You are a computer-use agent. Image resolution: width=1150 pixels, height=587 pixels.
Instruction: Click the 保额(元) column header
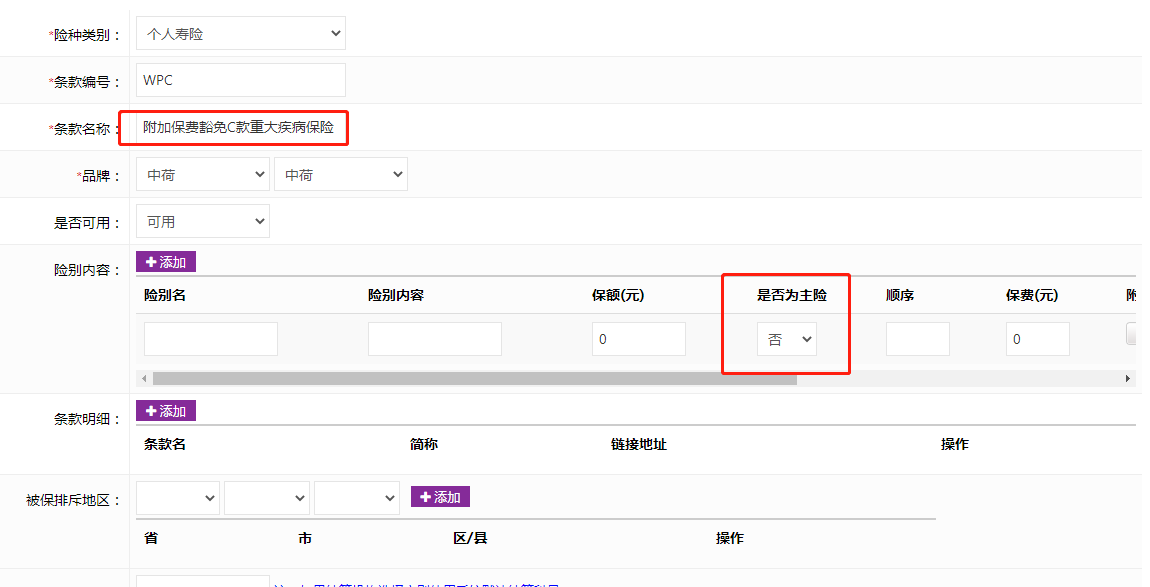click(618, 296)
